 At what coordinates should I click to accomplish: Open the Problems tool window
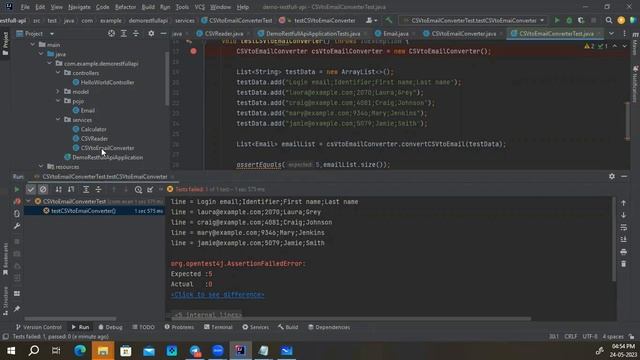click(179, 327)
